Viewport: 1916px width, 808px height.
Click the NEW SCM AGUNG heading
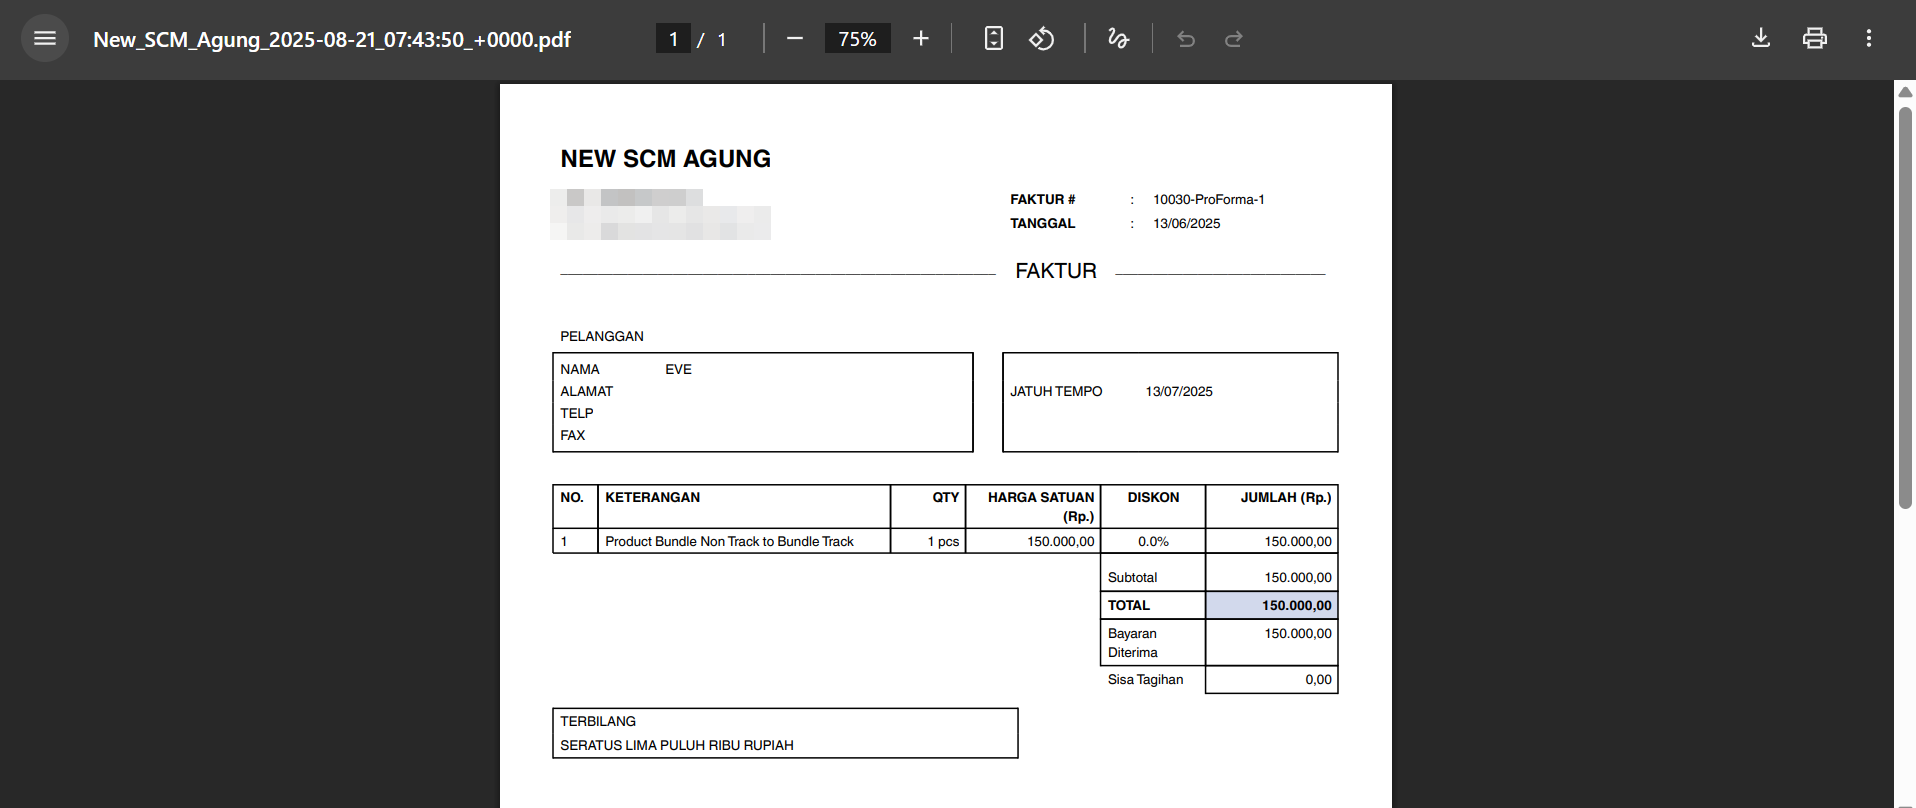665,159
